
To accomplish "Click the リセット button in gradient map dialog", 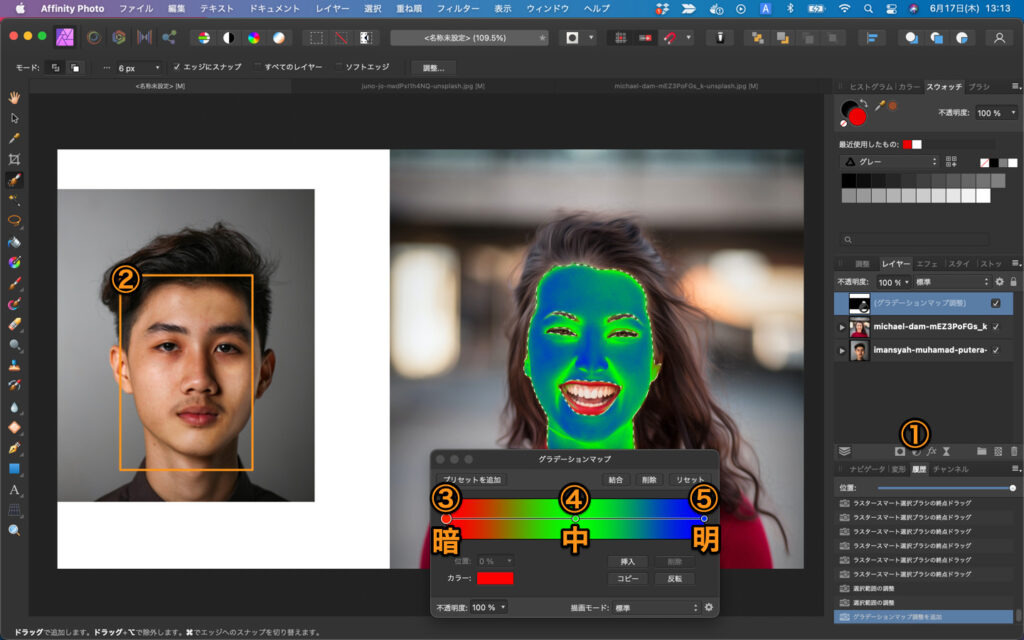I will (x=689, y=480).
